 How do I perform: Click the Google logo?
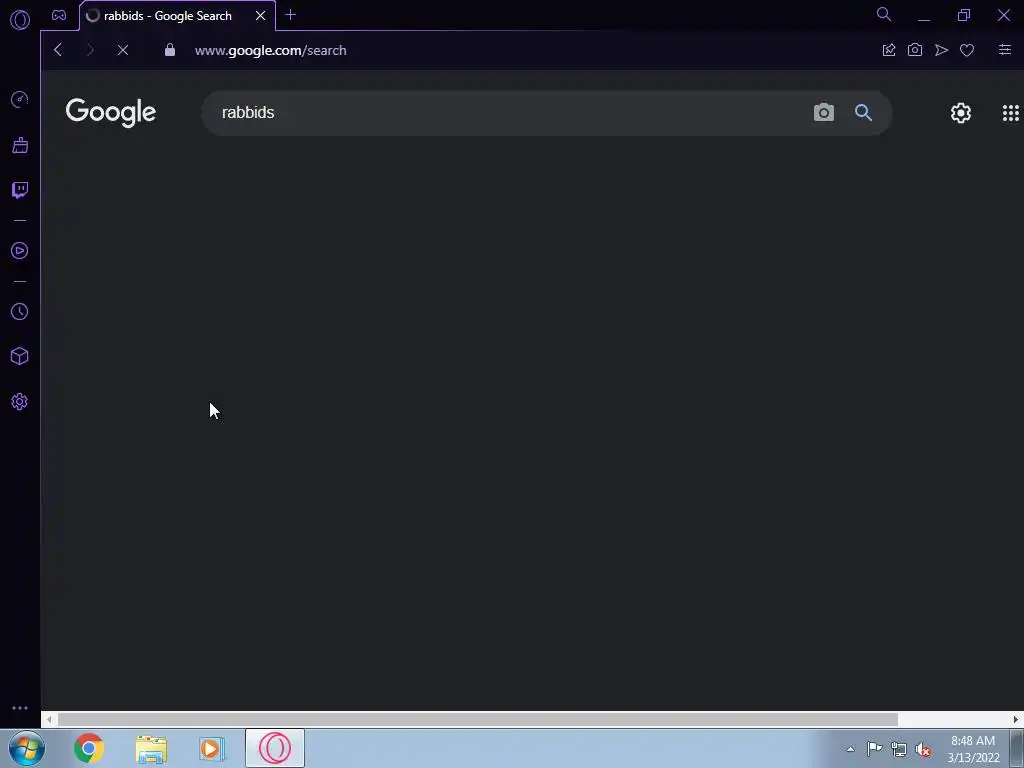tap(110, 112)
